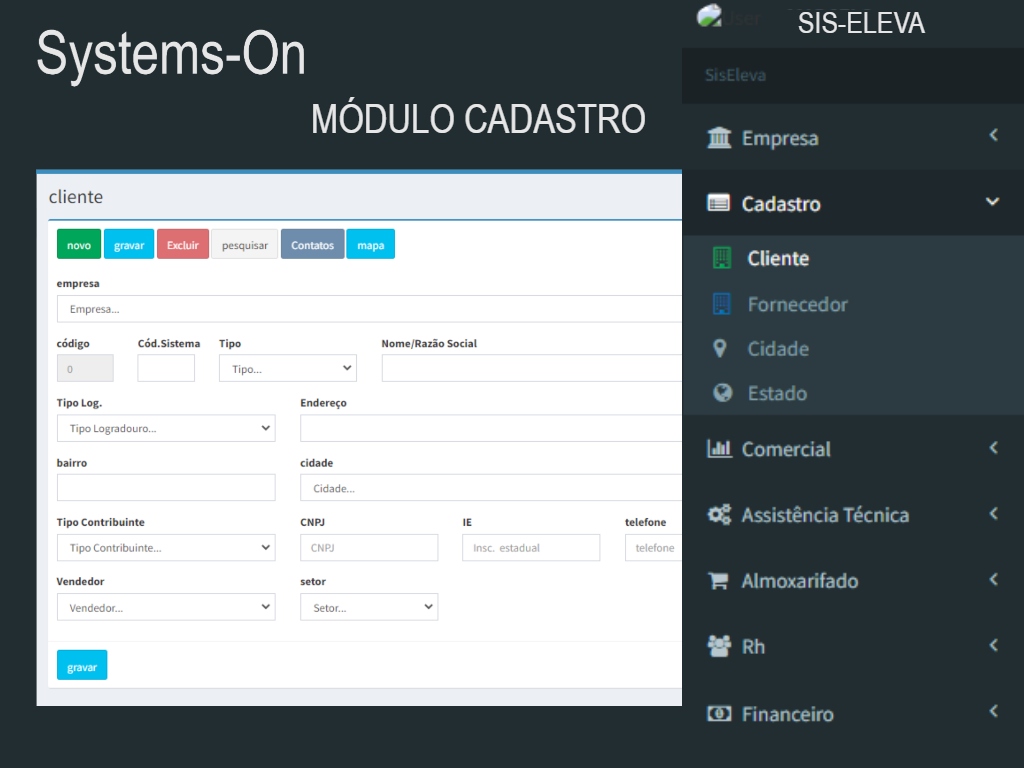This screenshot has height=768, width=1024.
Task: Click the 'Nome/Razão Social' field label
Action: coord(429,344)
